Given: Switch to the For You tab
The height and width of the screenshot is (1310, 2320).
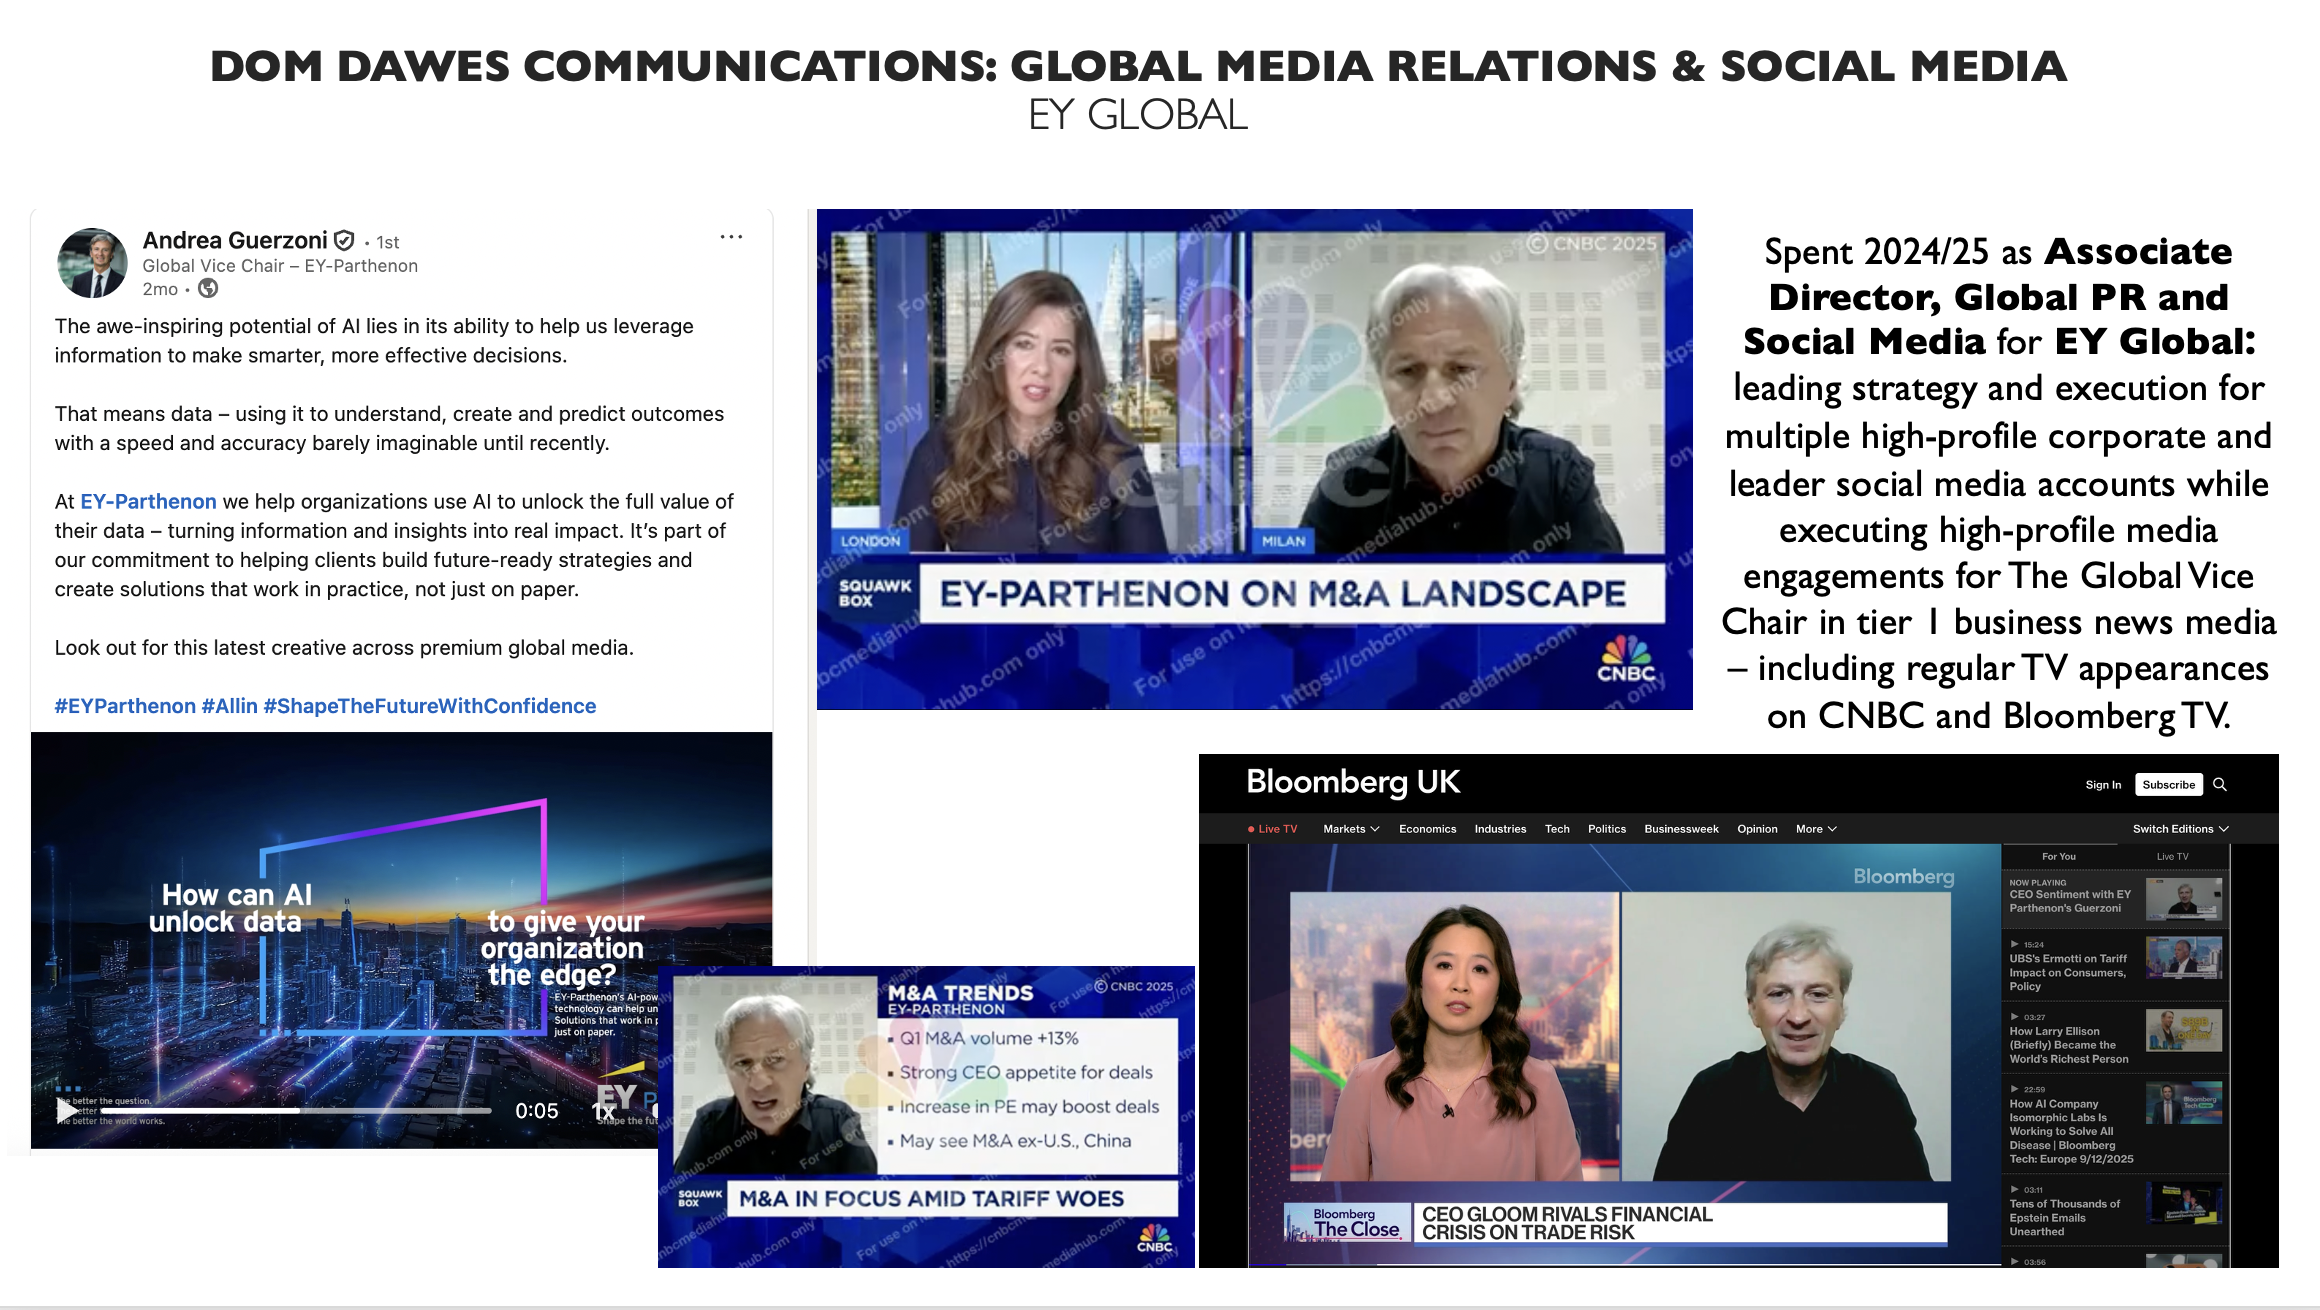Looking at the screenshot, I should point(2058,857).
